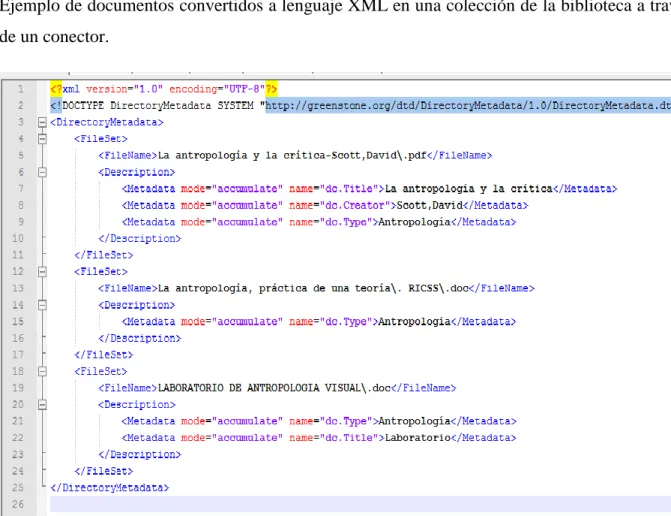671x516 pixels.
Task: Click the closing FileSet tag on line 11
Action: coord(104,255)
